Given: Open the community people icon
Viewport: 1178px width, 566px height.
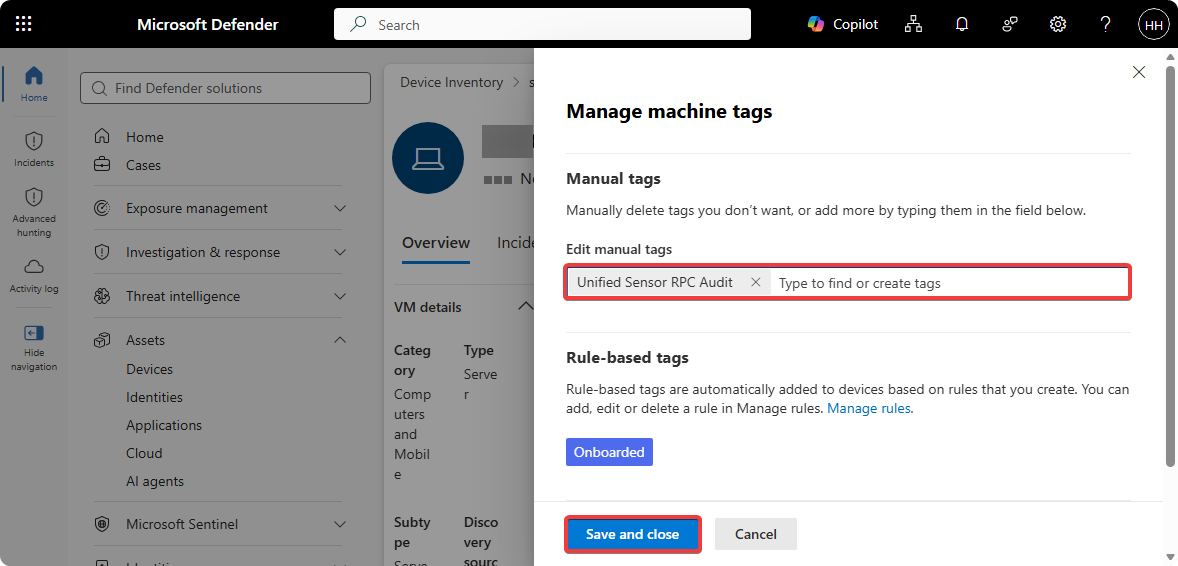Looking at the screenshot, I should tap(1009, 24).
